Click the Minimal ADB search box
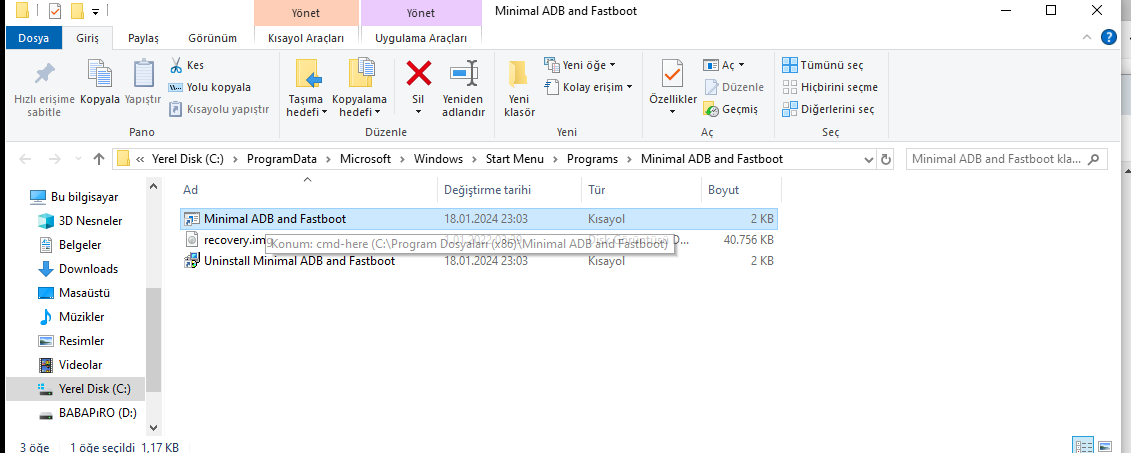The height and width of the screenshot is (453, 1131). tap(1006, 159)
